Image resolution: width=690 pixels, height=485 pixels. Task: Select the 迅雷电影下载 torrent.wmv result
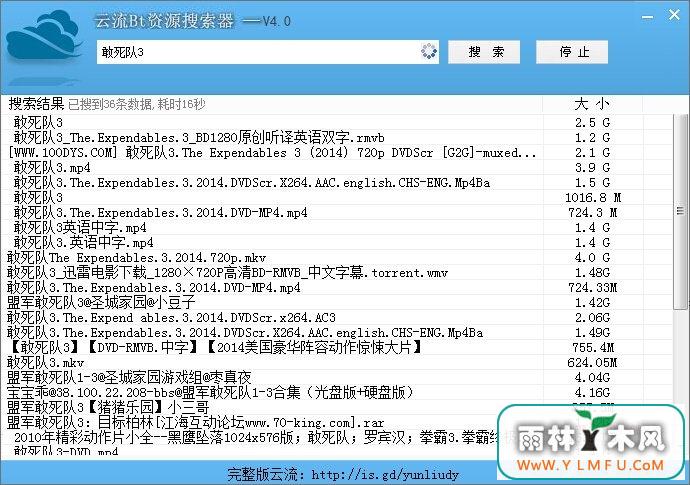coord(228,272)
